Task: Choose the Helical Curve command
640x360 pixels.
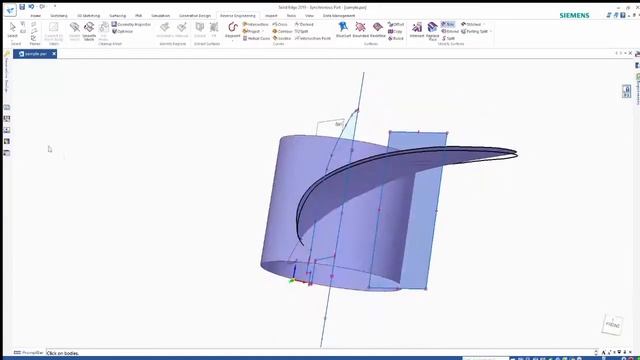Action: coord(256,38)
